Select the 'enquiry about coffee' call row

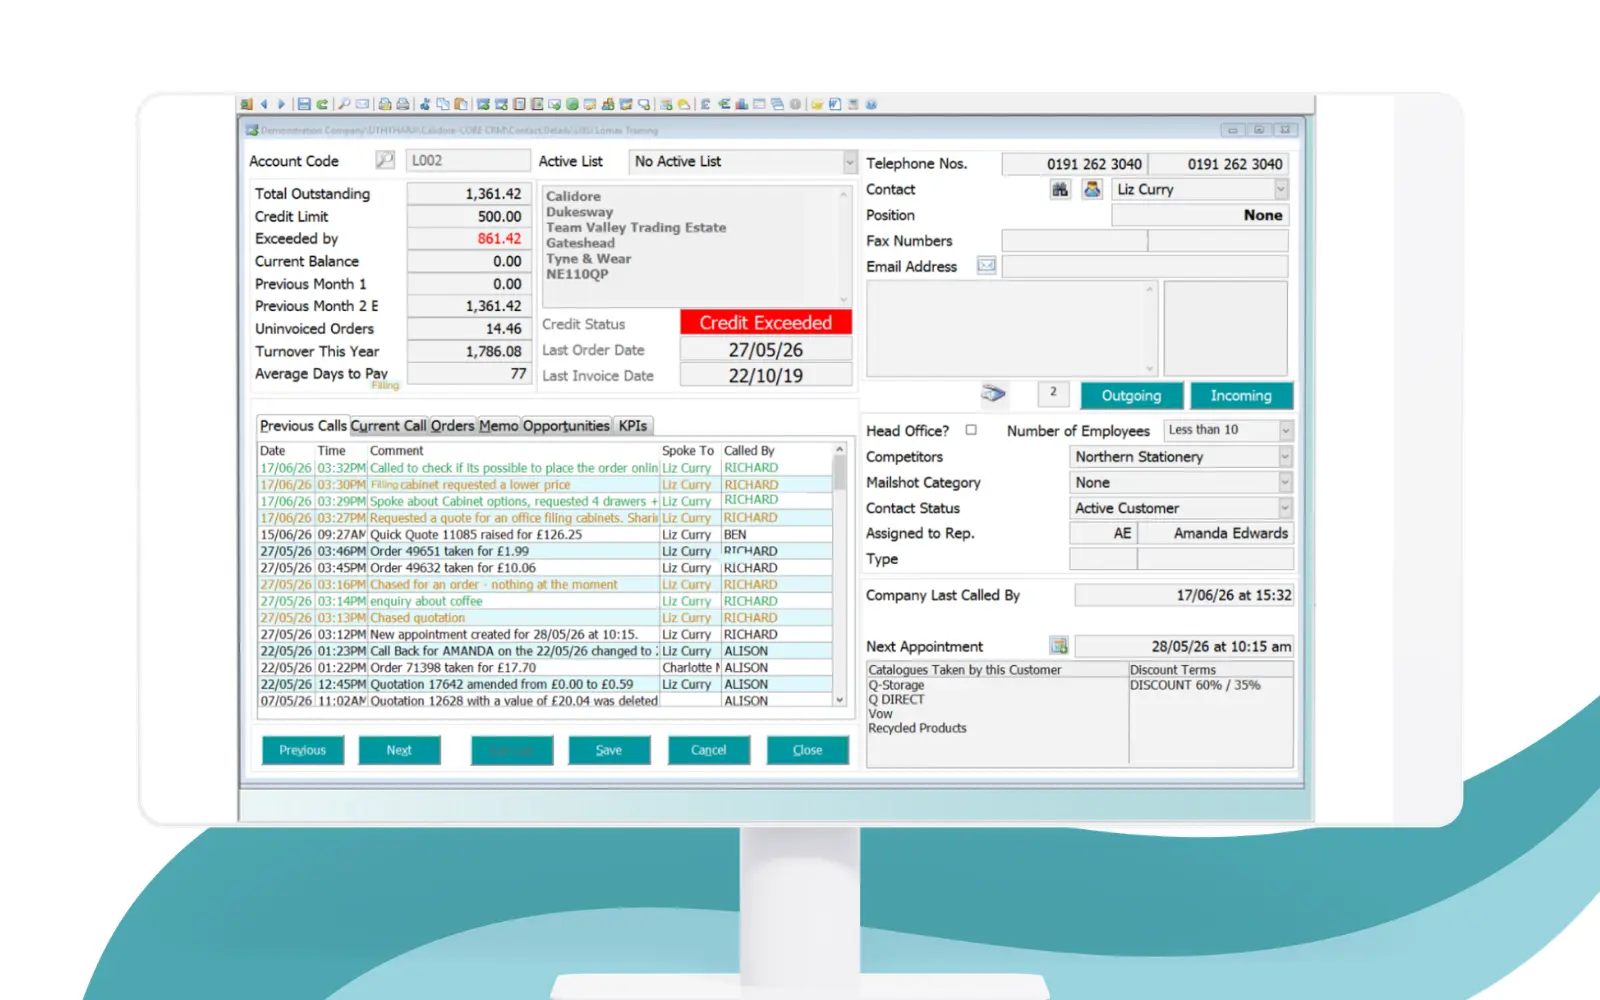[x=545, y=601]
